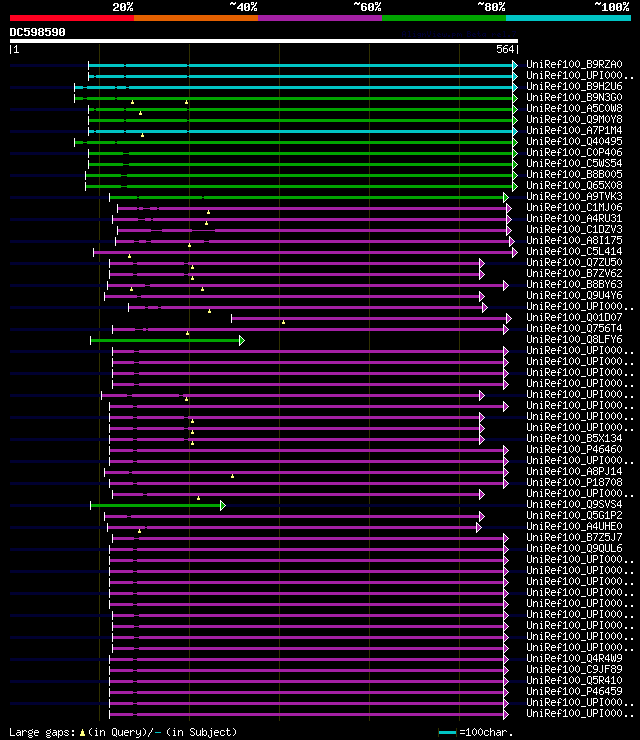This screenshot has height=740, width=640.
Task: Click the UniRef100_Q65X08 label
Action: tap(574, 185)
